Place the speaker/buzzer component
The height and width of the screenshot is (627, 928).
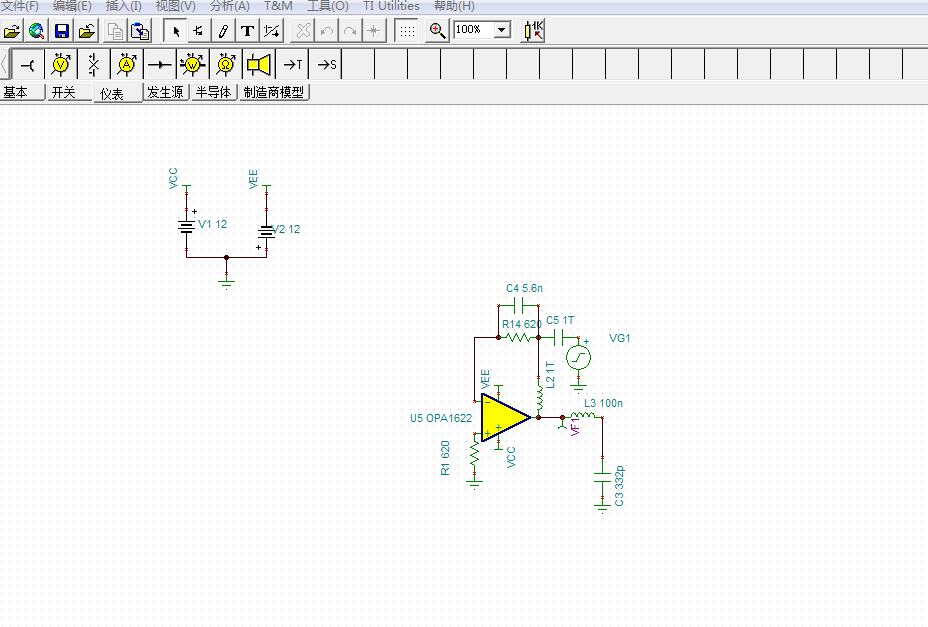click(259, 65)
